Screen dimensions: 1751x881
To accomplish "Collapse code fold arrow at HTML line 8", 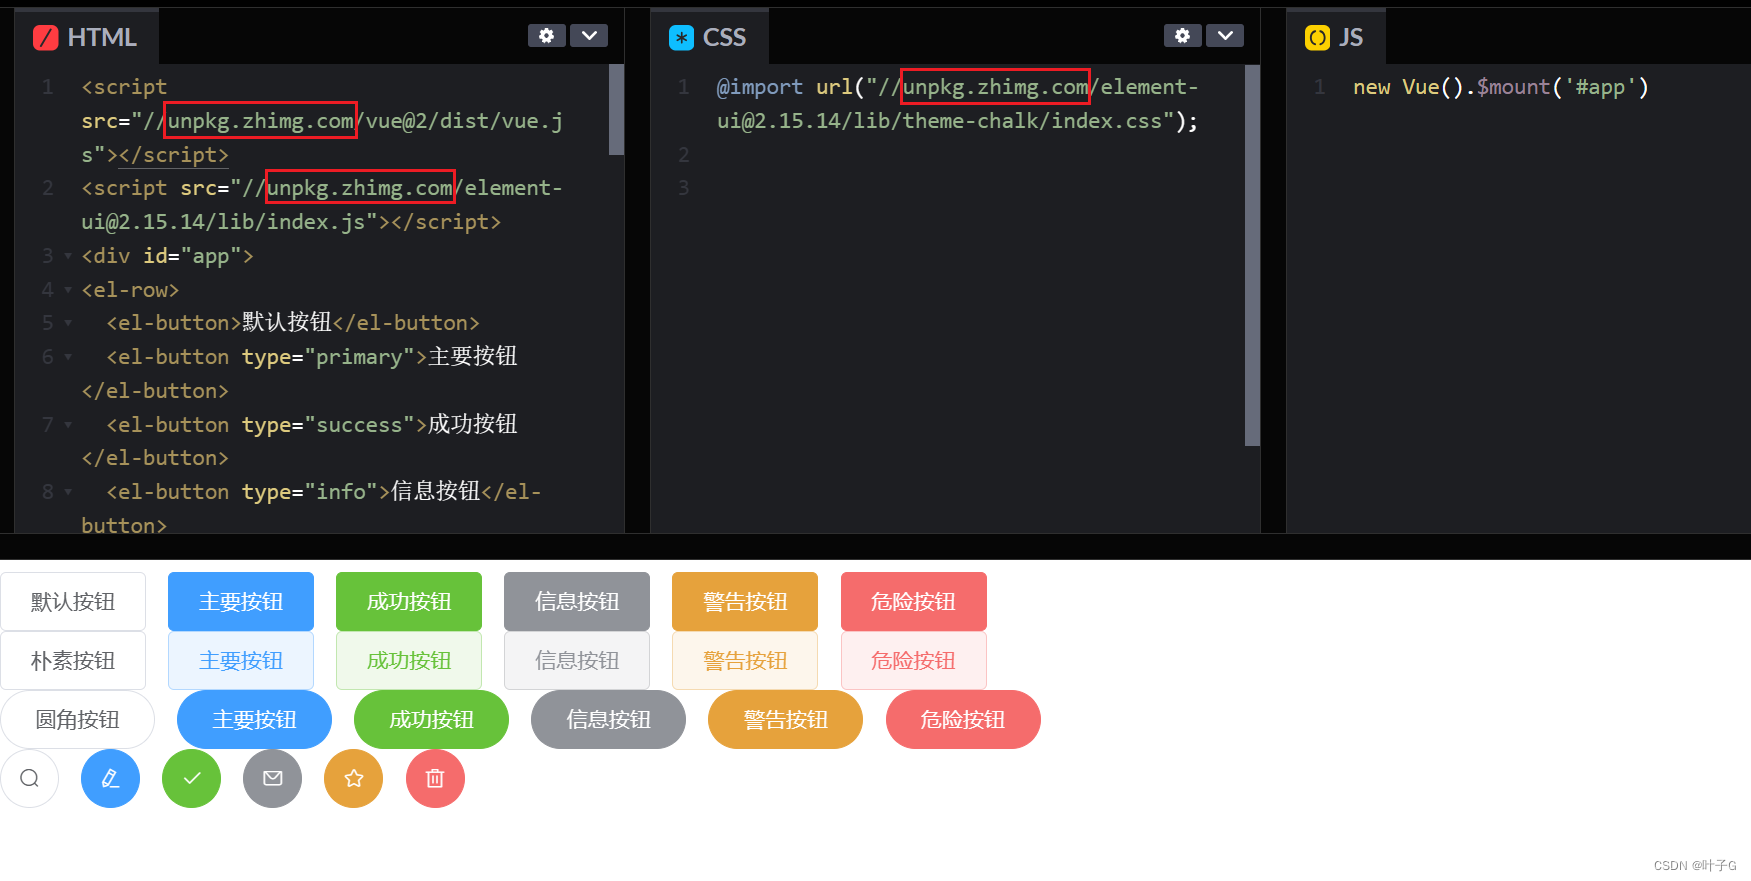I will 68,491.
